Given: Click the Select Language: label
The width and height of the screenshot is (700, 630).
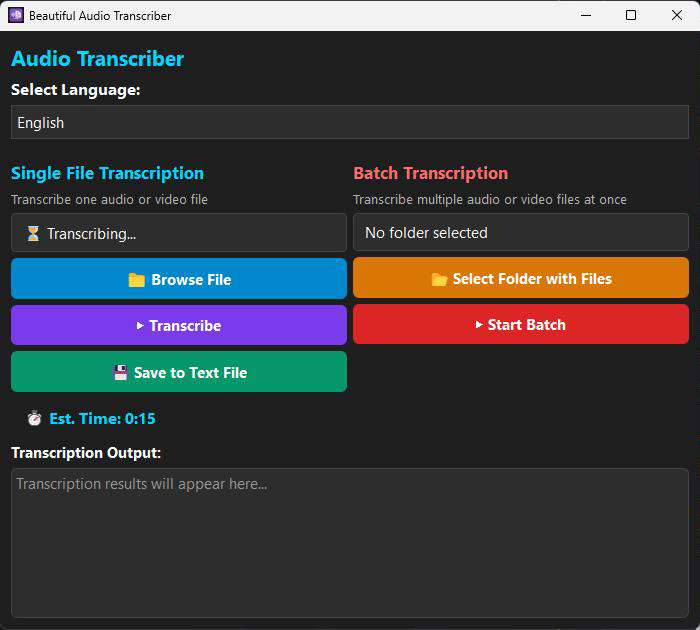Looking at the screenshot, I should (75, 90).
